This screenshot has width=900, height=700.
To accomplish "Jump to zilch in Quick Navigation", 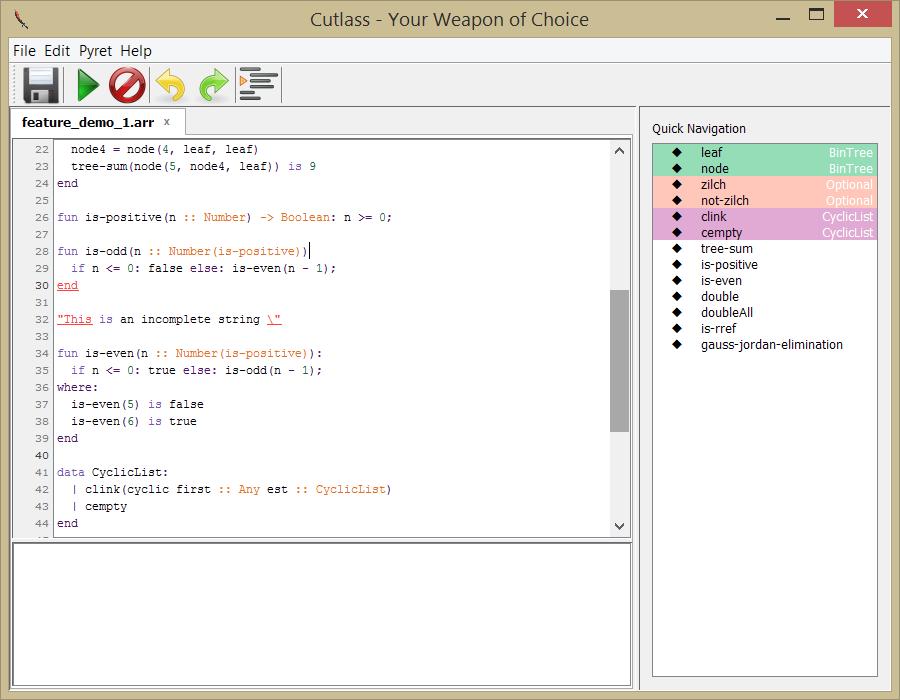I will pyautogui.click(x=765, y=184).
